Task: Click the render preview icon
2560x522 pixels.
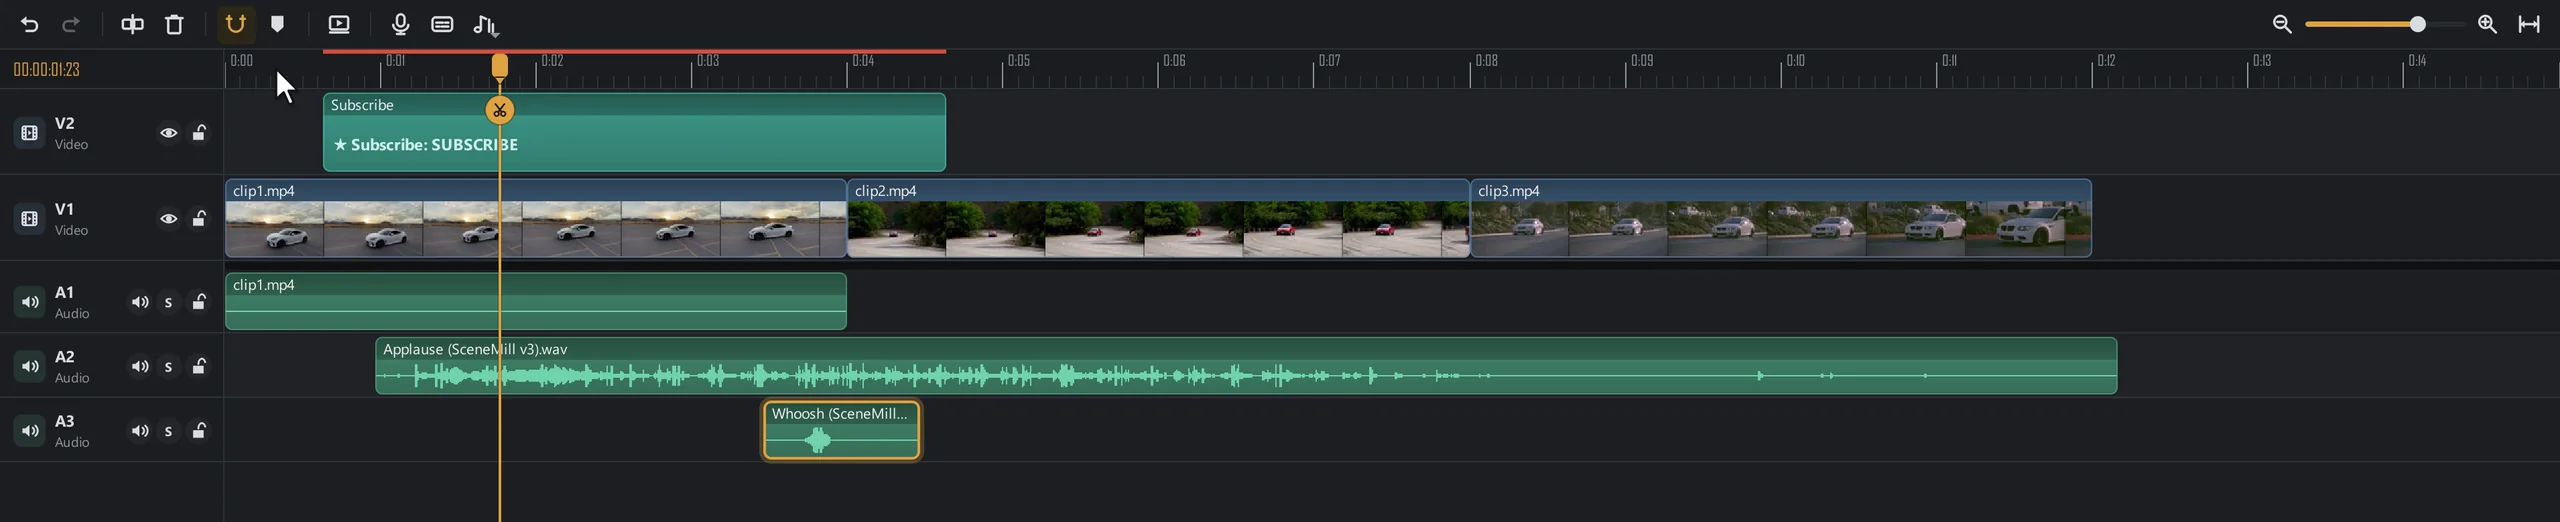Action: 339,25
